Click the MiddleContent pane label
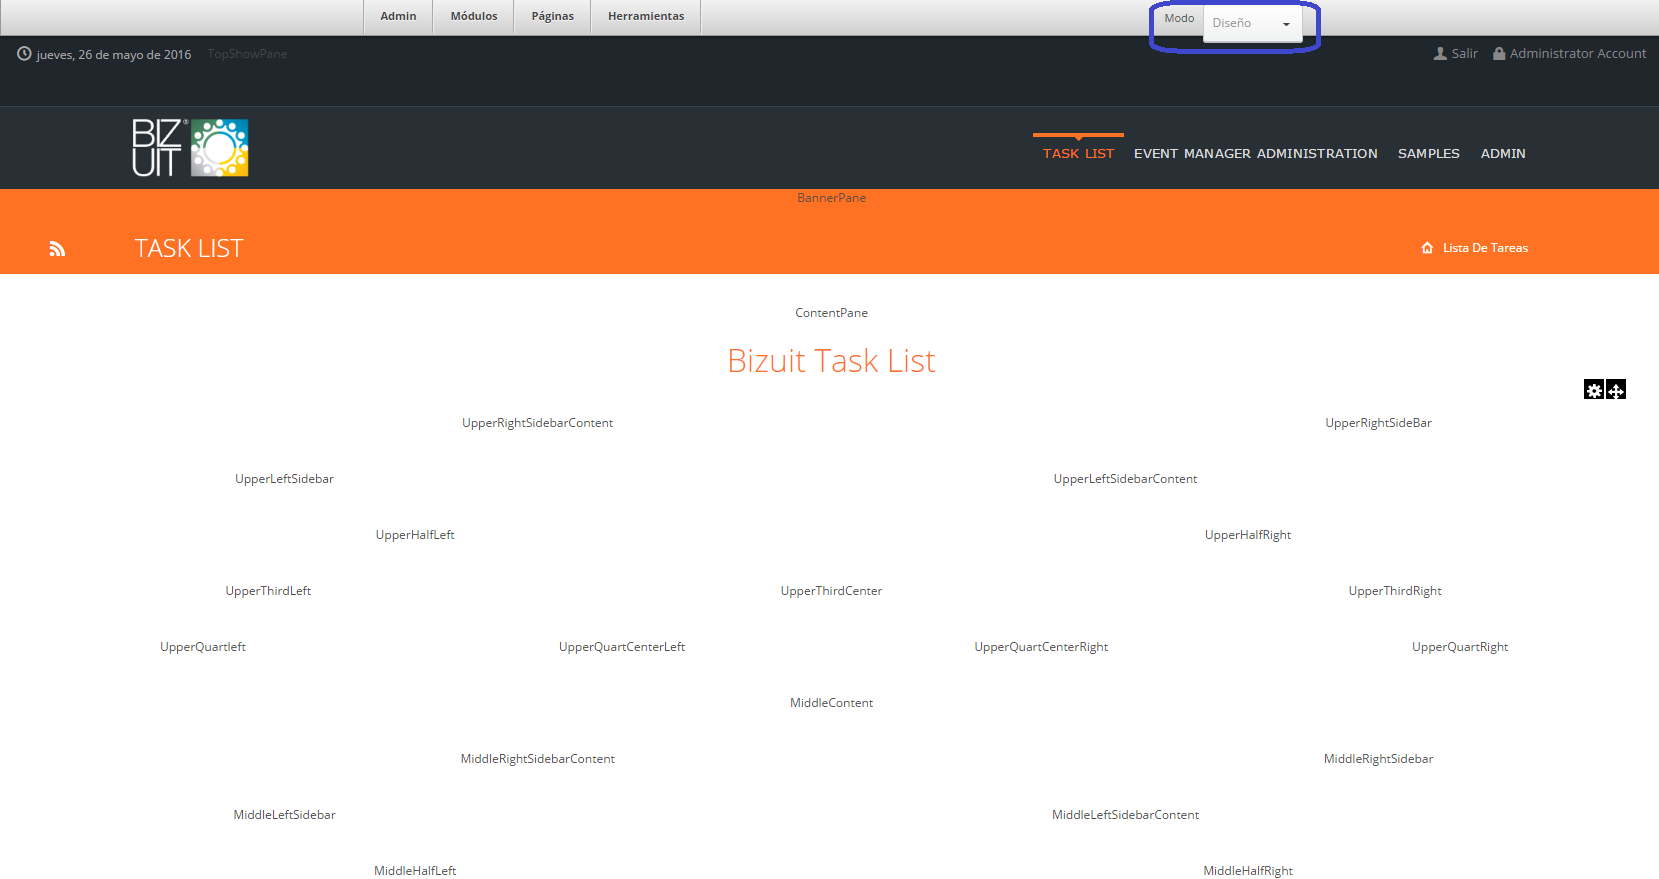This screenshot has height=879, width=1659. pyautogui.click(x=831, y=703)
